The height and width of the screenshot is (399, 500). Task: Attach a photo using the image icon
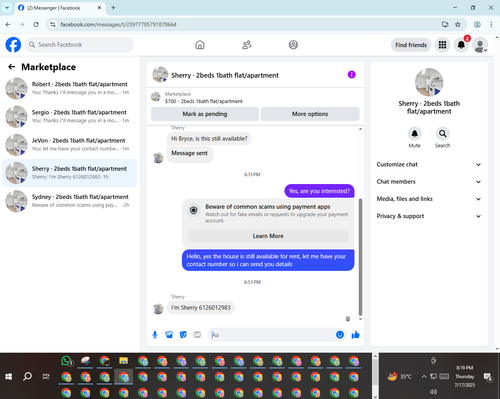169,335
